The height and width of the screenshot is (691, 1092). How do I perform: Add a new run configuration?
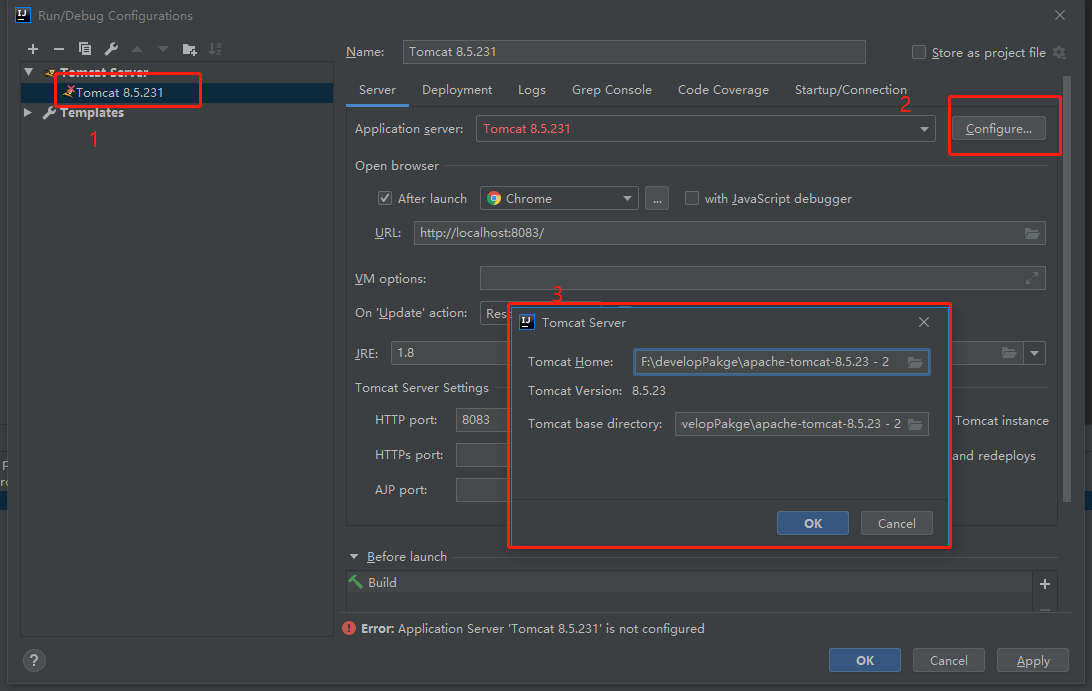point(33,49)
